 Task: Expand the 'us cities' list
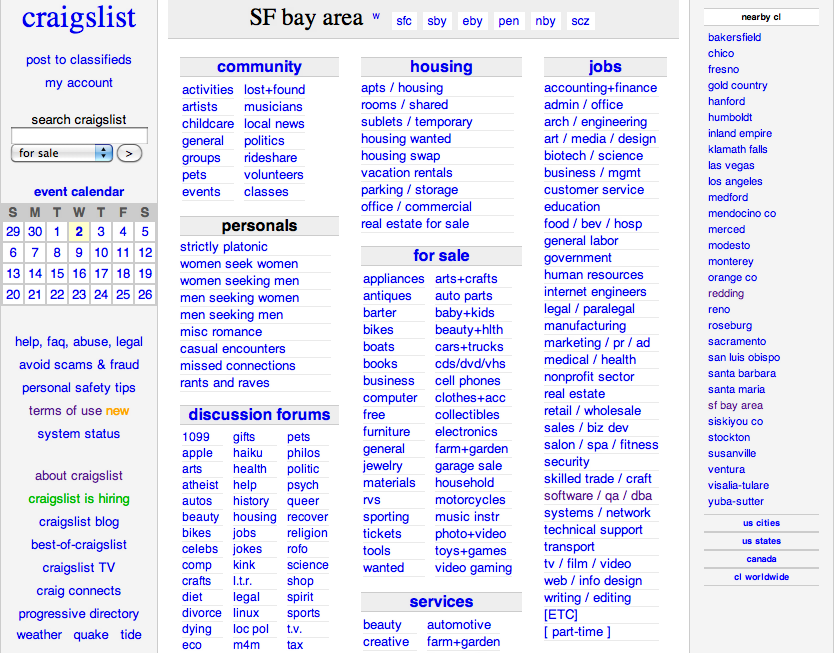[x=761, y=523]
